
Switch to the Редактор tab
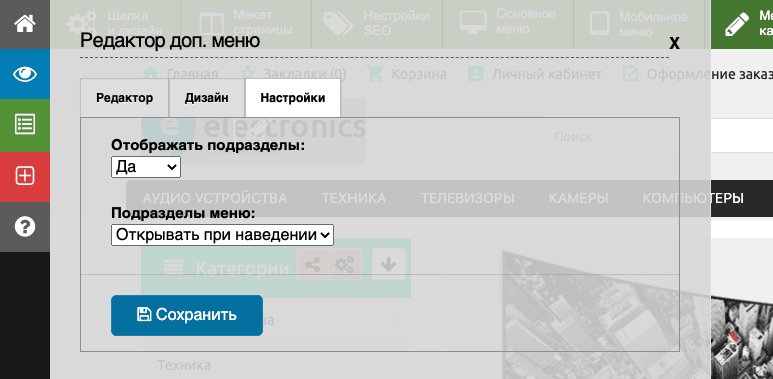(x=124, y=98)
